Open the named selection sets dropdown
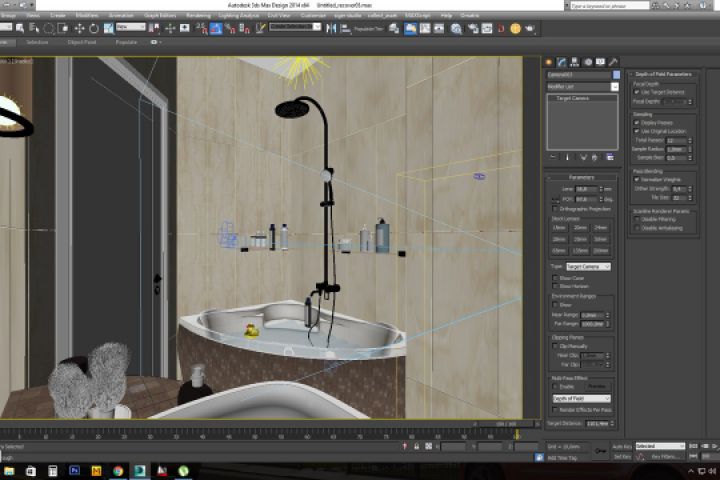The width and height of the screenshot is (720, 480). tap(295, 27)
